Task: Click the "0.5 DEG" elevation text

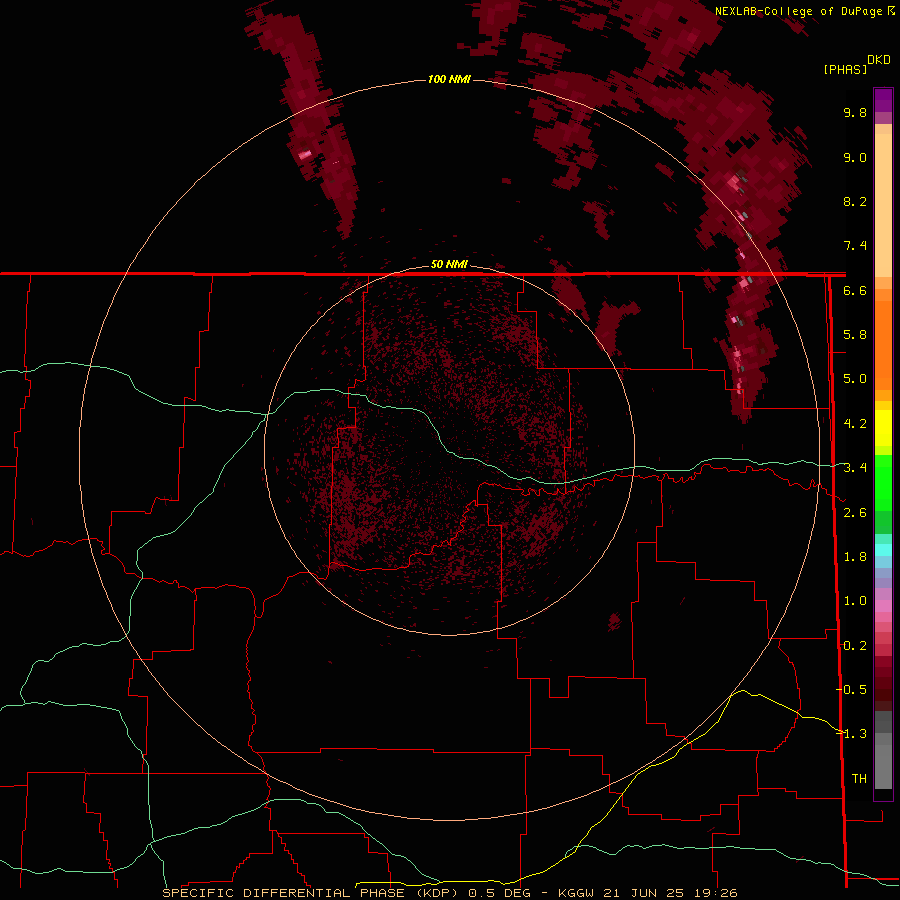Action: (498, 893)
